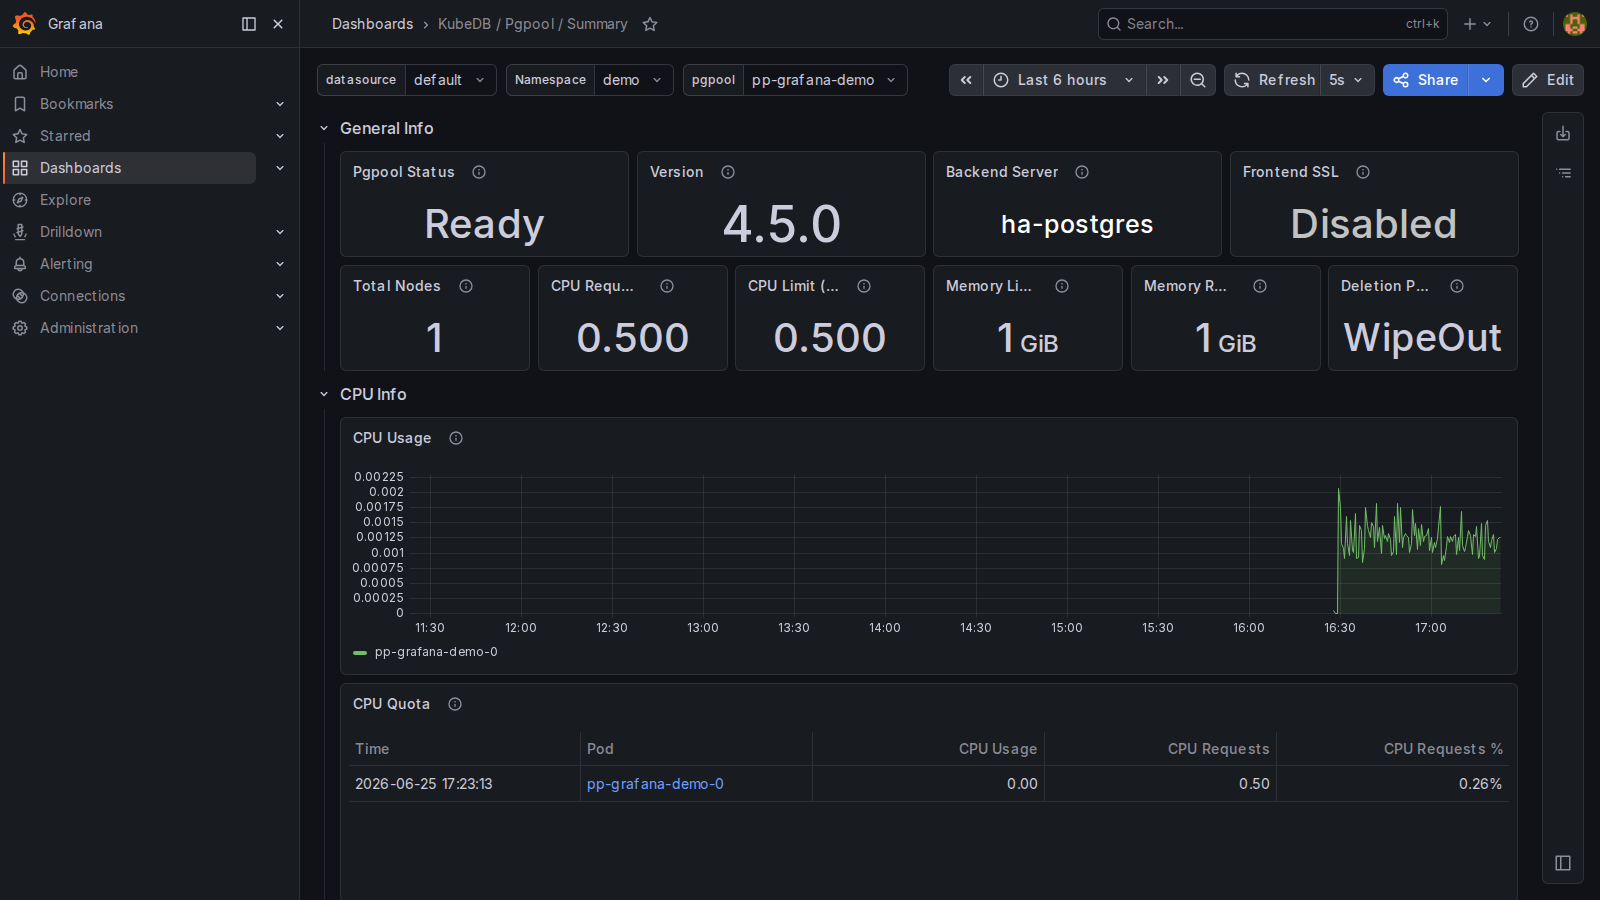Toggle the bottom right dock panel icon

coord(1563,863)
